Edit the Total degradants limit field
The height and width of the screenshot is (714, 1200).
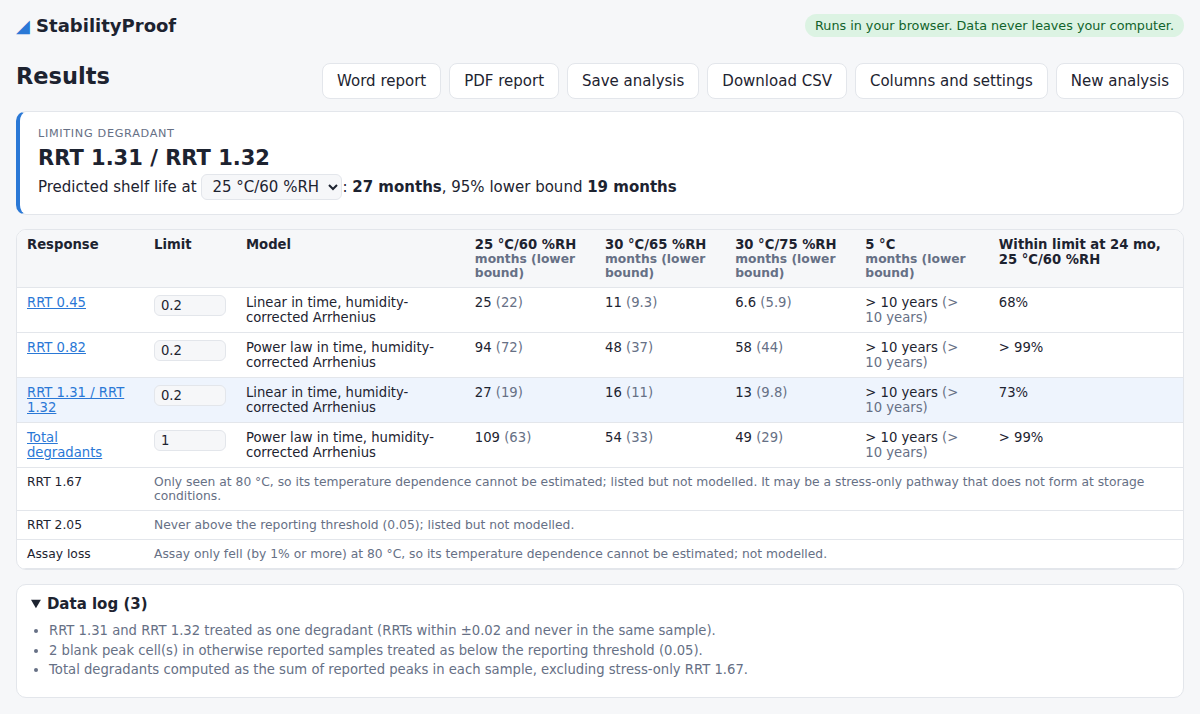click(x=190, y=440)
